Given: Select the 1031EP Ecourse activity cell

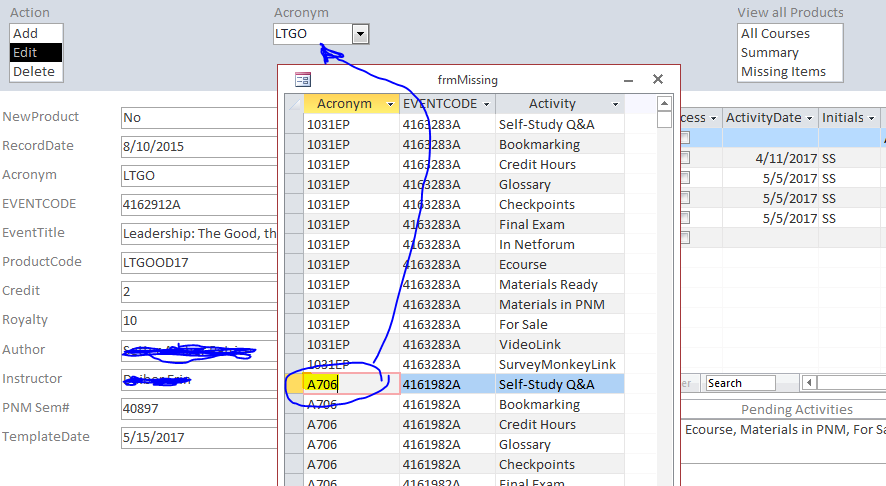Looking at the screenshot, I should tap(560, 264).
